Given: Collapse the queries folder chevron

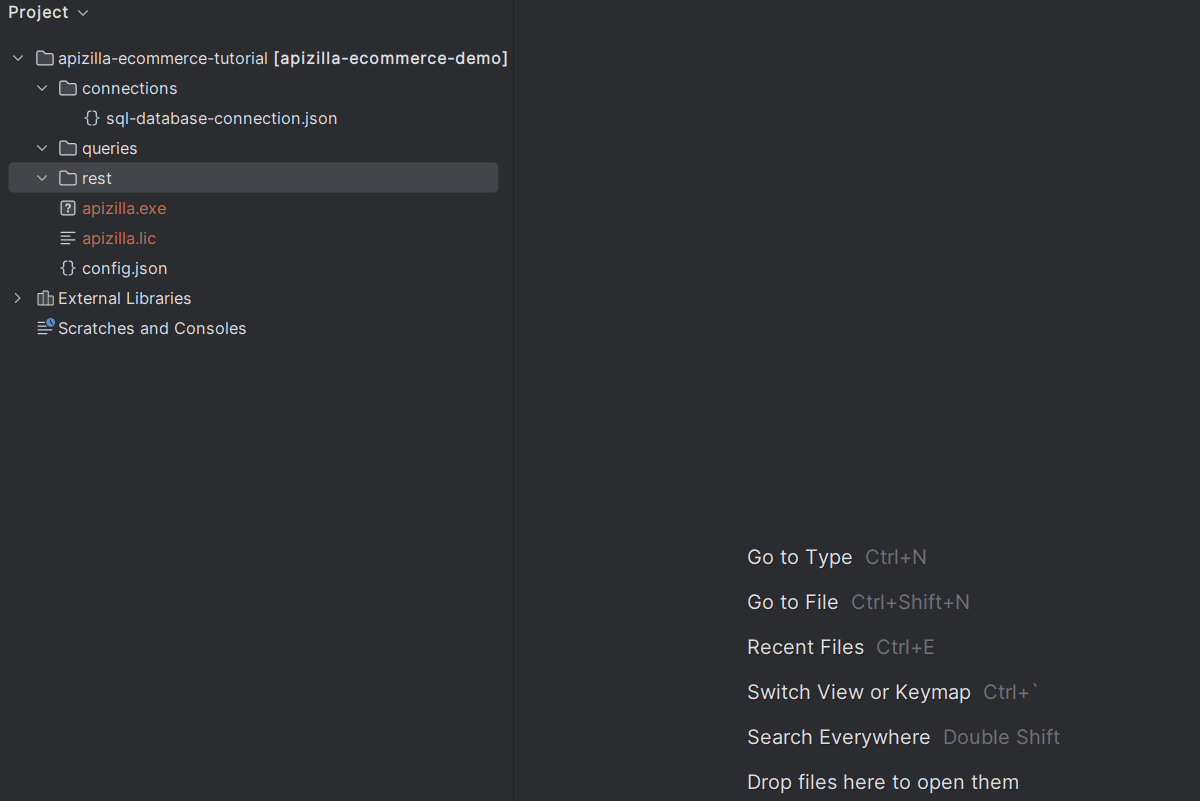Looking at the screenshot, I should click(42, 148).
